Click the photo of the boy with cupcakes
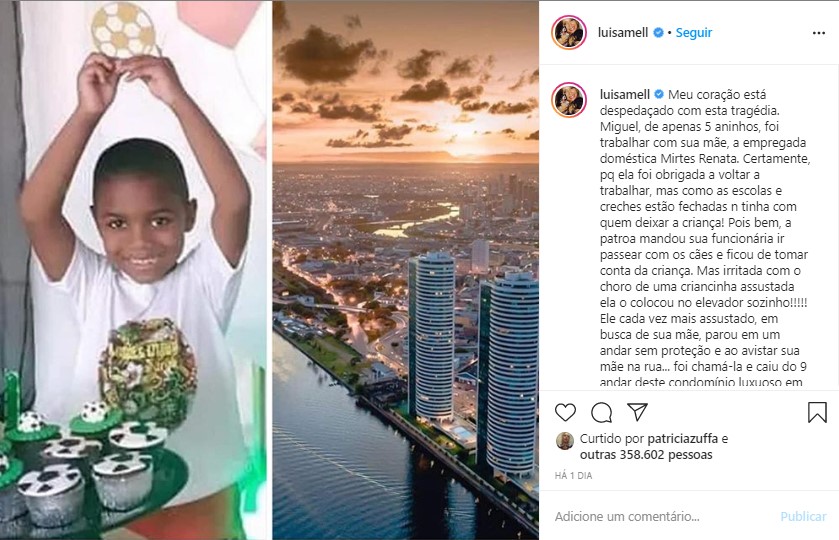Screen dimensions: 839x540 134,270
